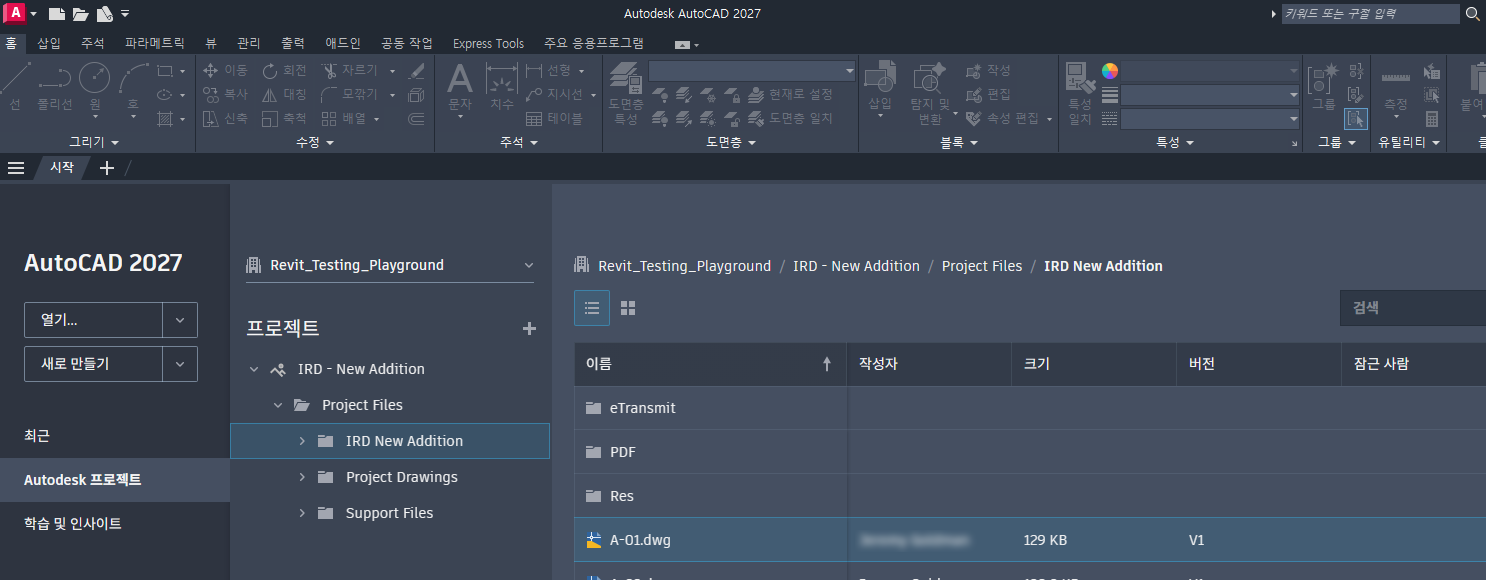This screenshot has width=1486, height=580.
Task: Open the Express Tools ribbon tab
Action: pos(488,43)
